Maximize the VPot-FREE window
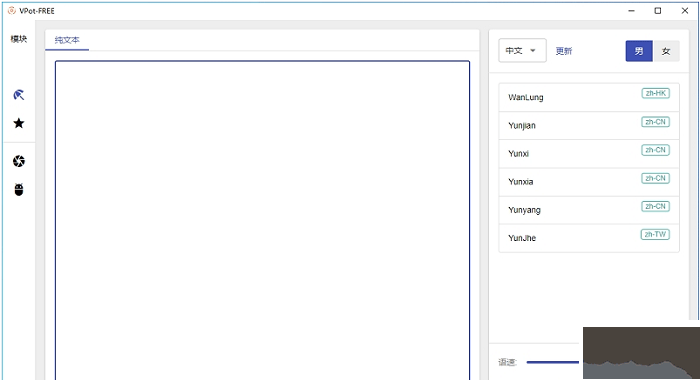Image resolution: width=700 pixels, height=380 pixels. coord(658,10)
